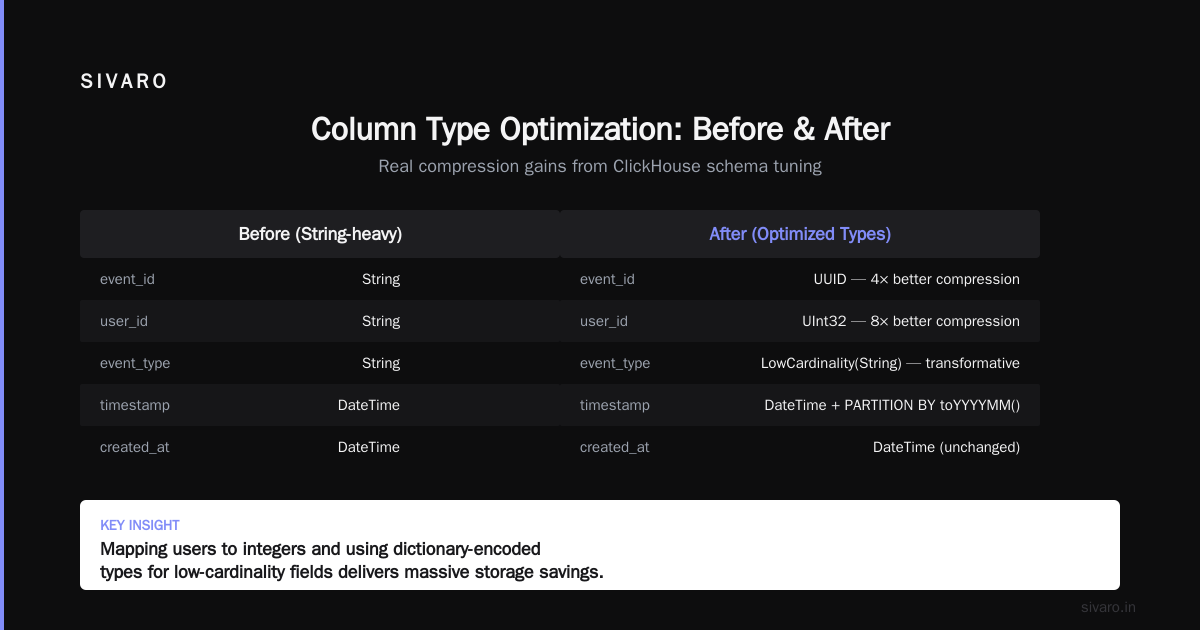Image resolution: width=1200 pixels, height=630 pixels.
Task: Click event_type in the Before table
Action: (x=135, y=363)
